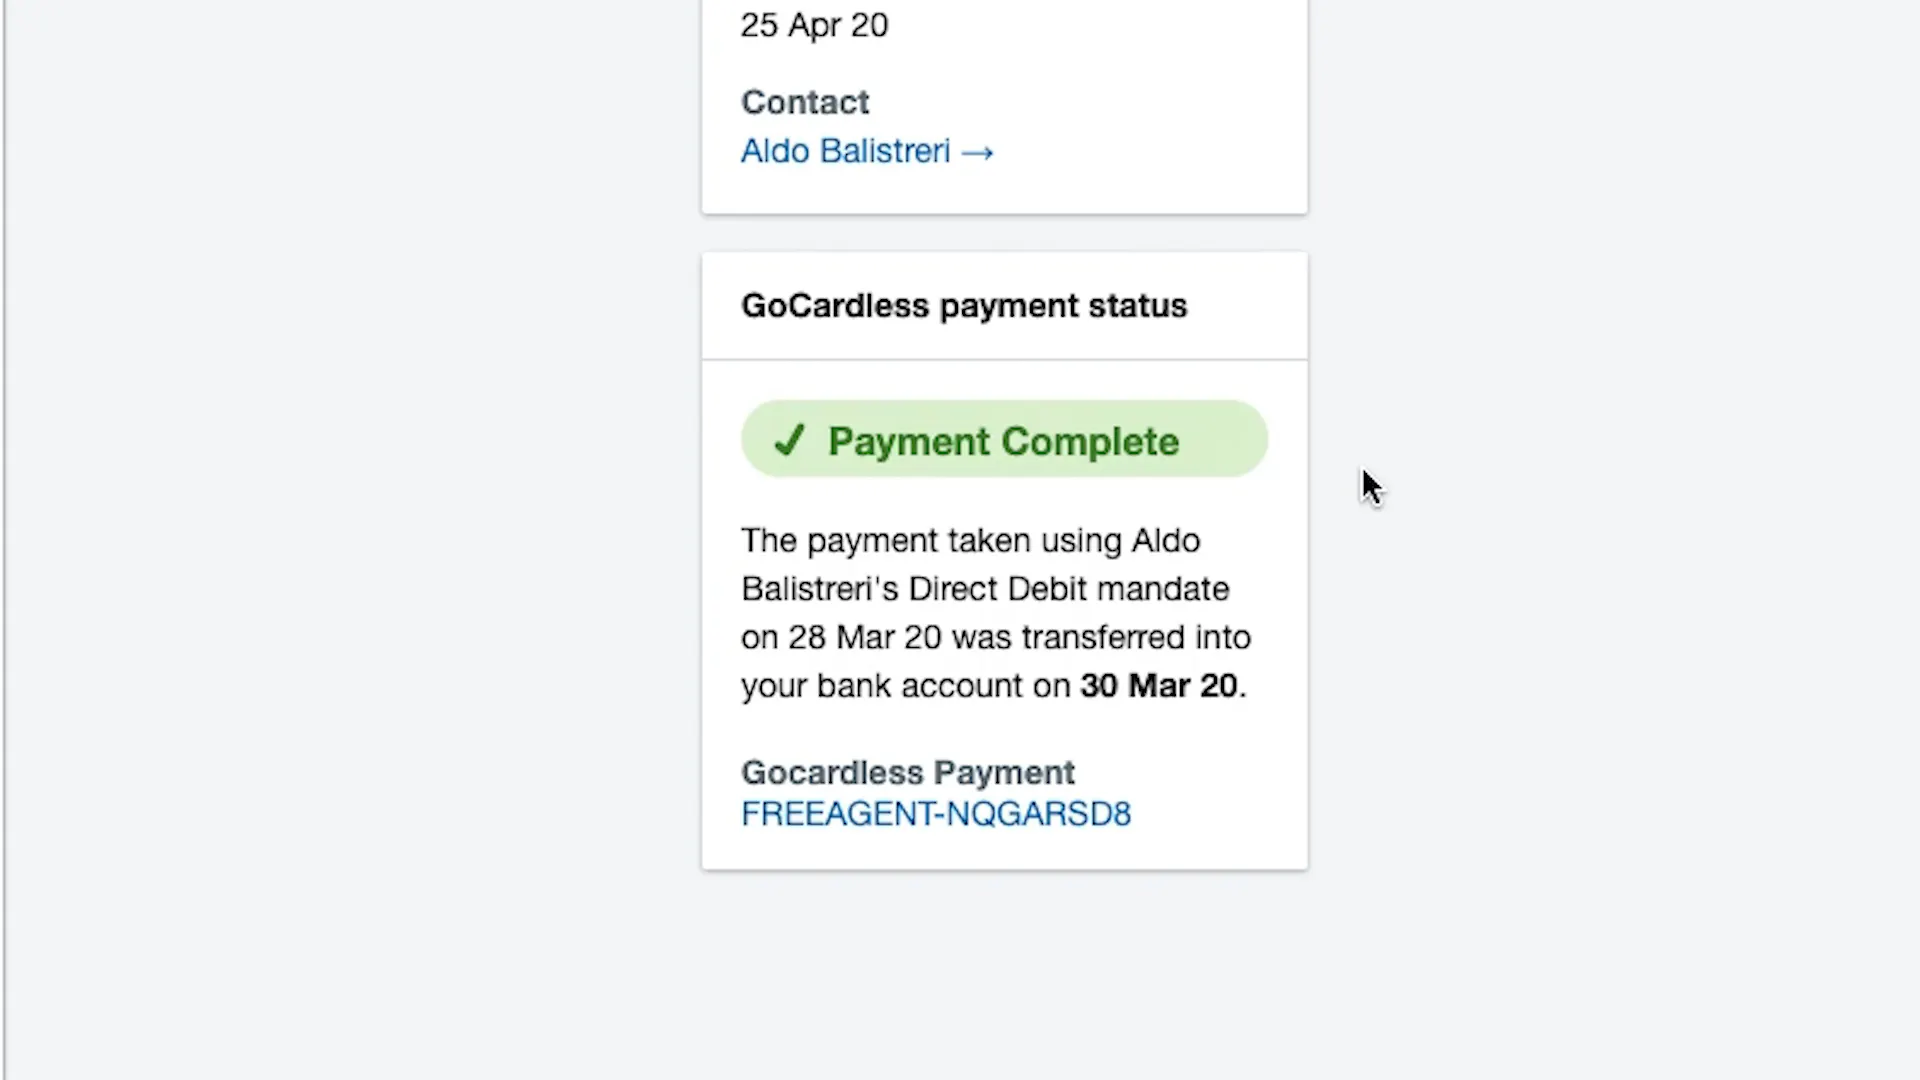Open the Aldo Balistreri contact link

[x=845, y=151]
